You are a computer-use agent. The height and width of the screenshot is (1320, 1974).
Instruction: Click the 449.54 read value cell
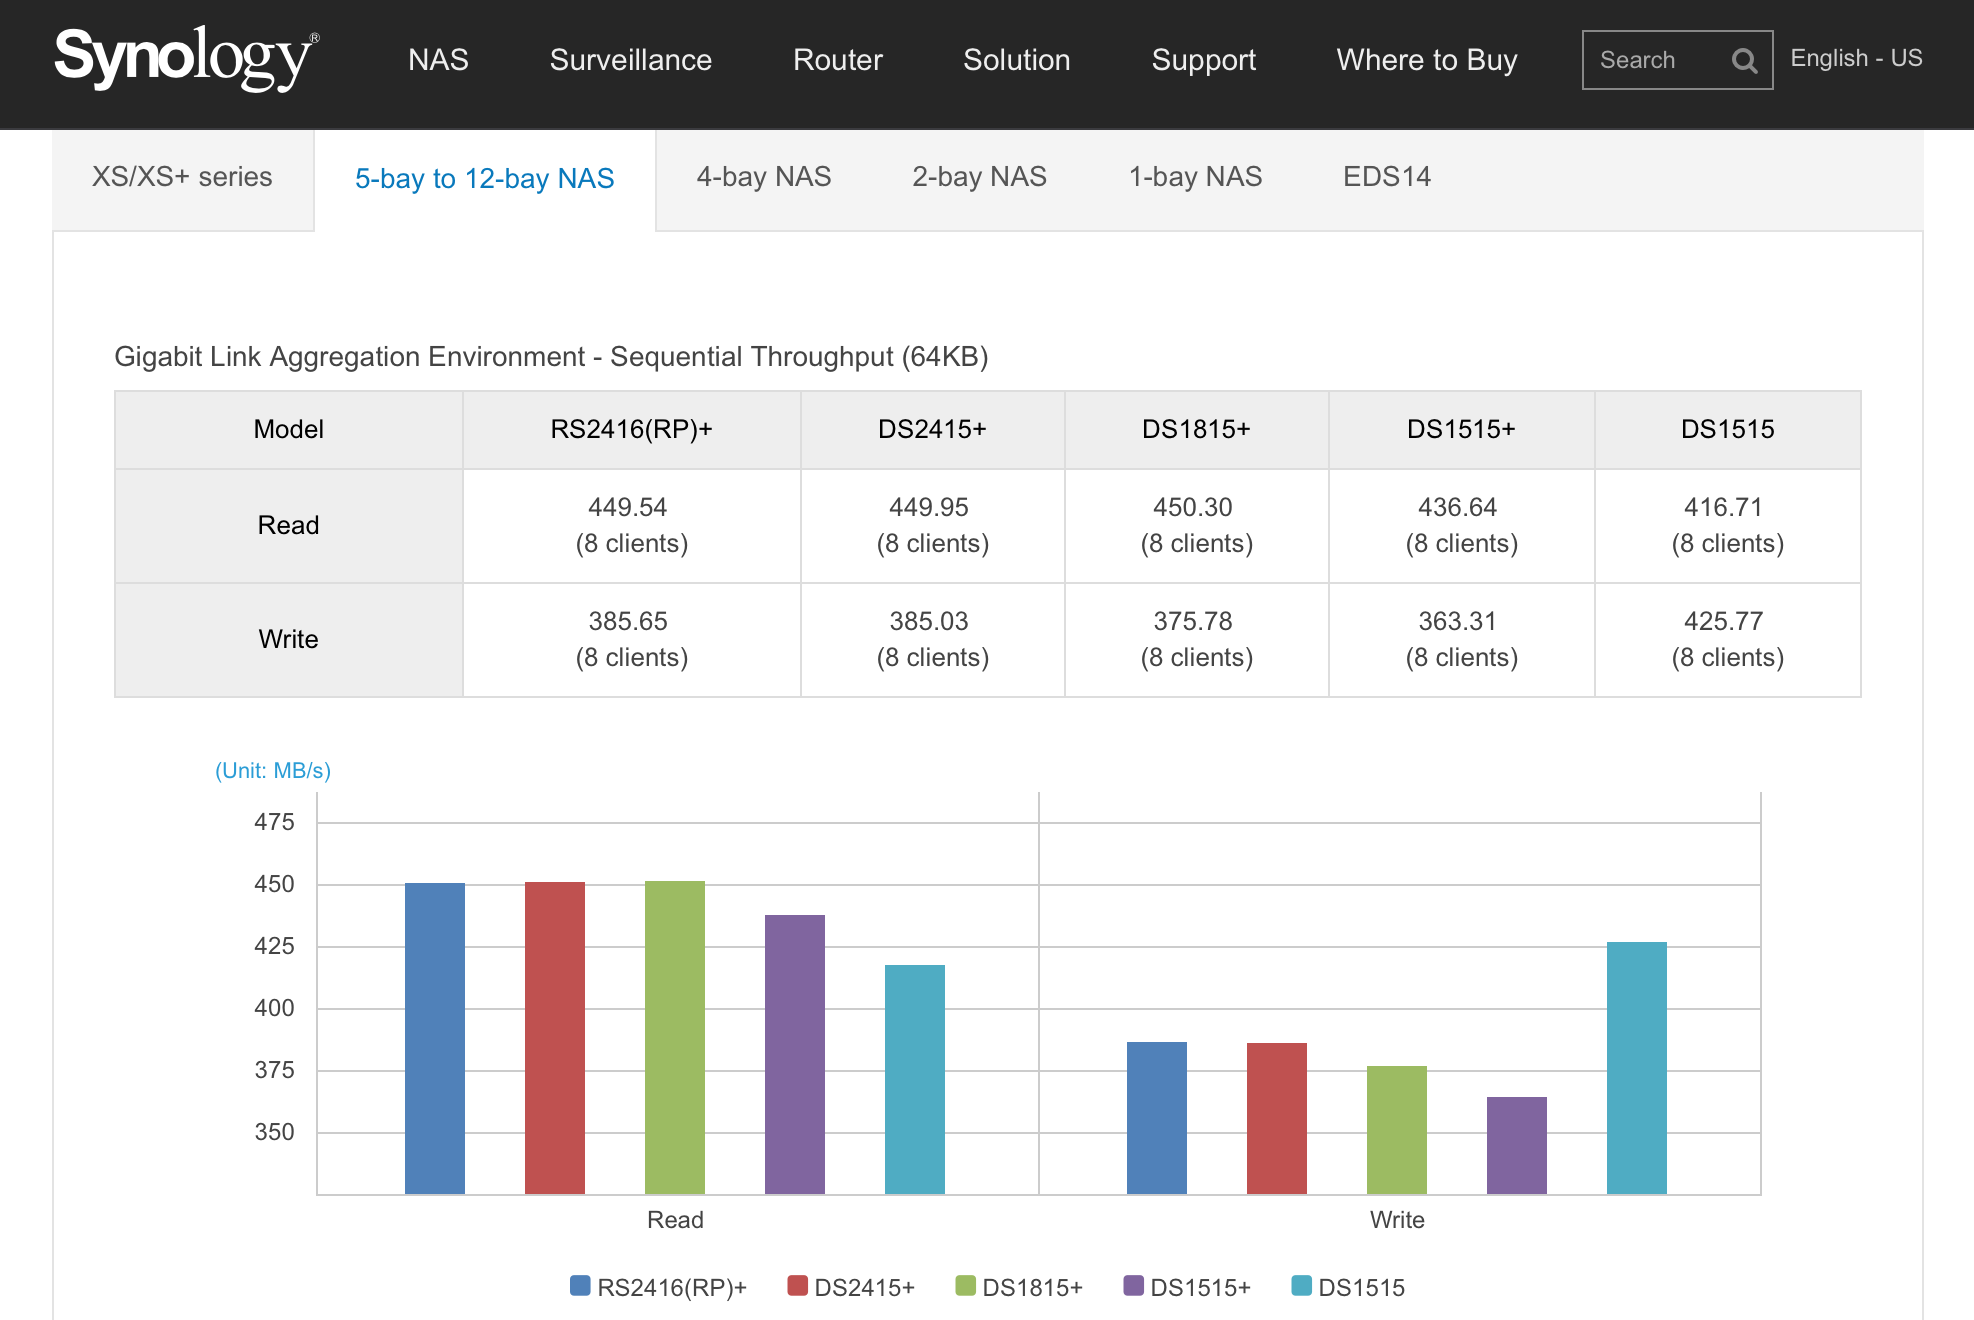click(x=632, y=526)
